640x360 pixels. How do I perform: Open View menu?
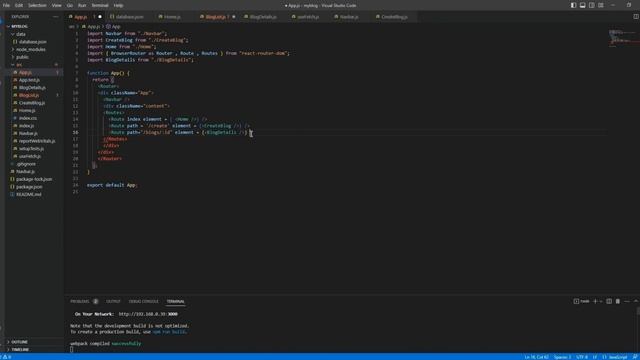pyautogui.click(x=56, y=5)
